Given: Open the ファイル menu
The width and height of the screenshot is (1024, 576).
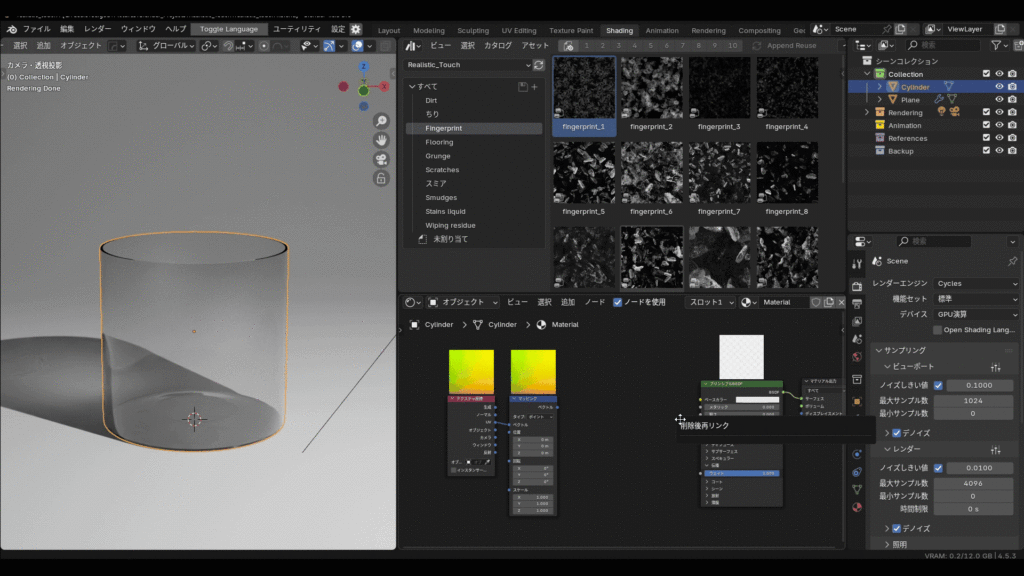Looking at the screenshot, I should pyautogui.click(x=36, y=29).
